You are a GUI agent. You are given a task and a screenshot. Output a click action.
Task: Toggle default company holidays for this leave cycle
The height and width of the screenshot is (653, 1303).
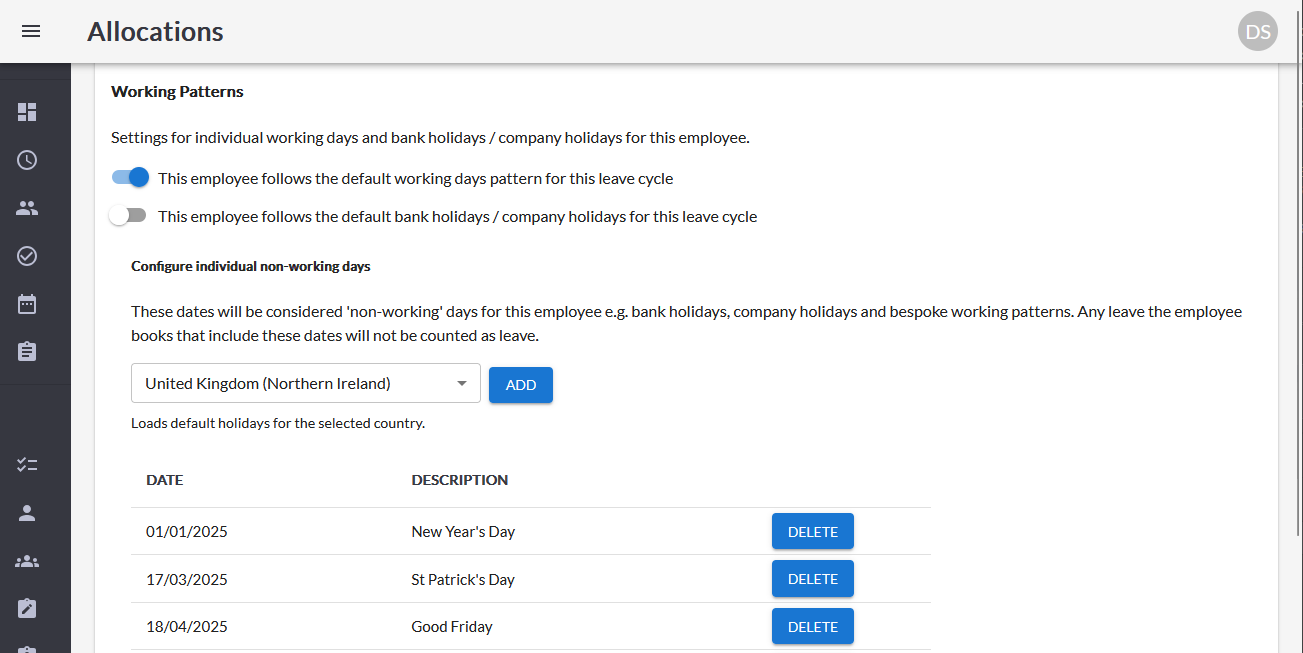[128, 214]
